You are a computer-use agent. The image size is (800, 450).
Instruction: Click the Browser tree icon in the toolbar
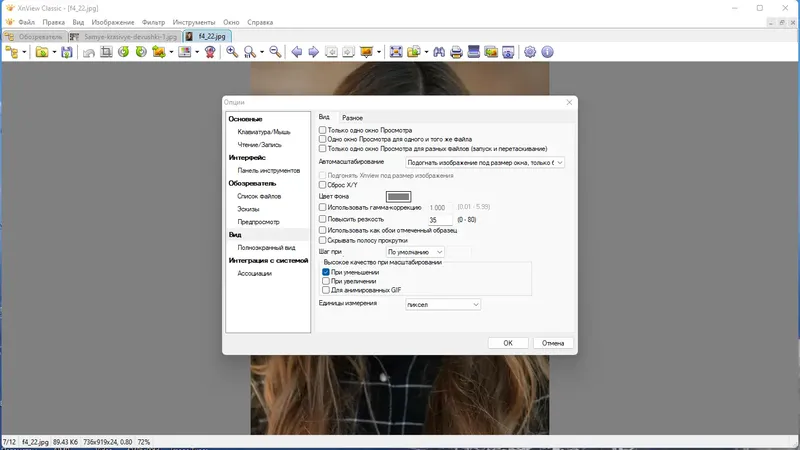tap(12, 52)
